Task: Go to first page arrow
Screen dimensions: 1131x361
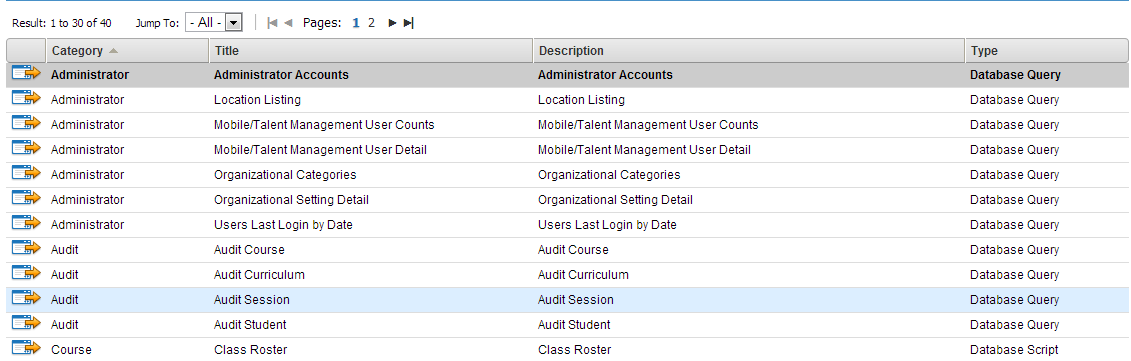Action: click(x=272, y=23)
